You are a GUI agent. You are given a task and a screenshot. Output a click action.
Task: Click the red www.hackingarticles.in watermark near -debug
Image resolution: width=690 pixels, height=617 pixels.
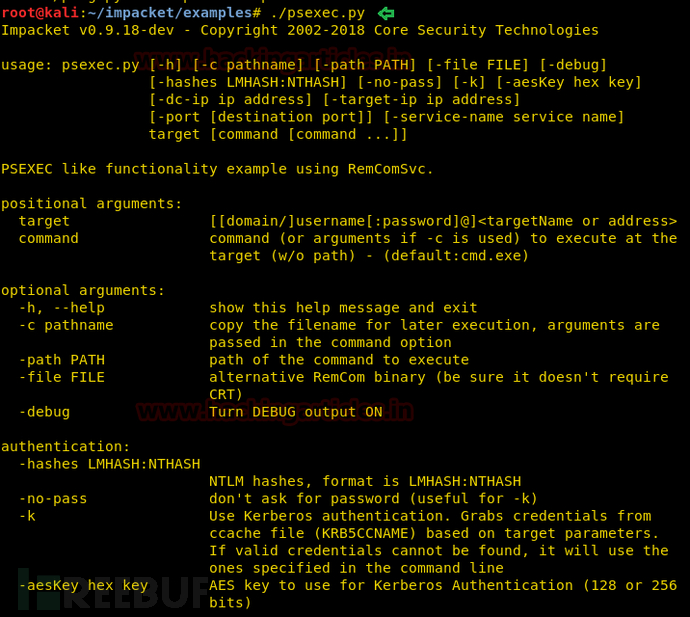click(275, 411)
